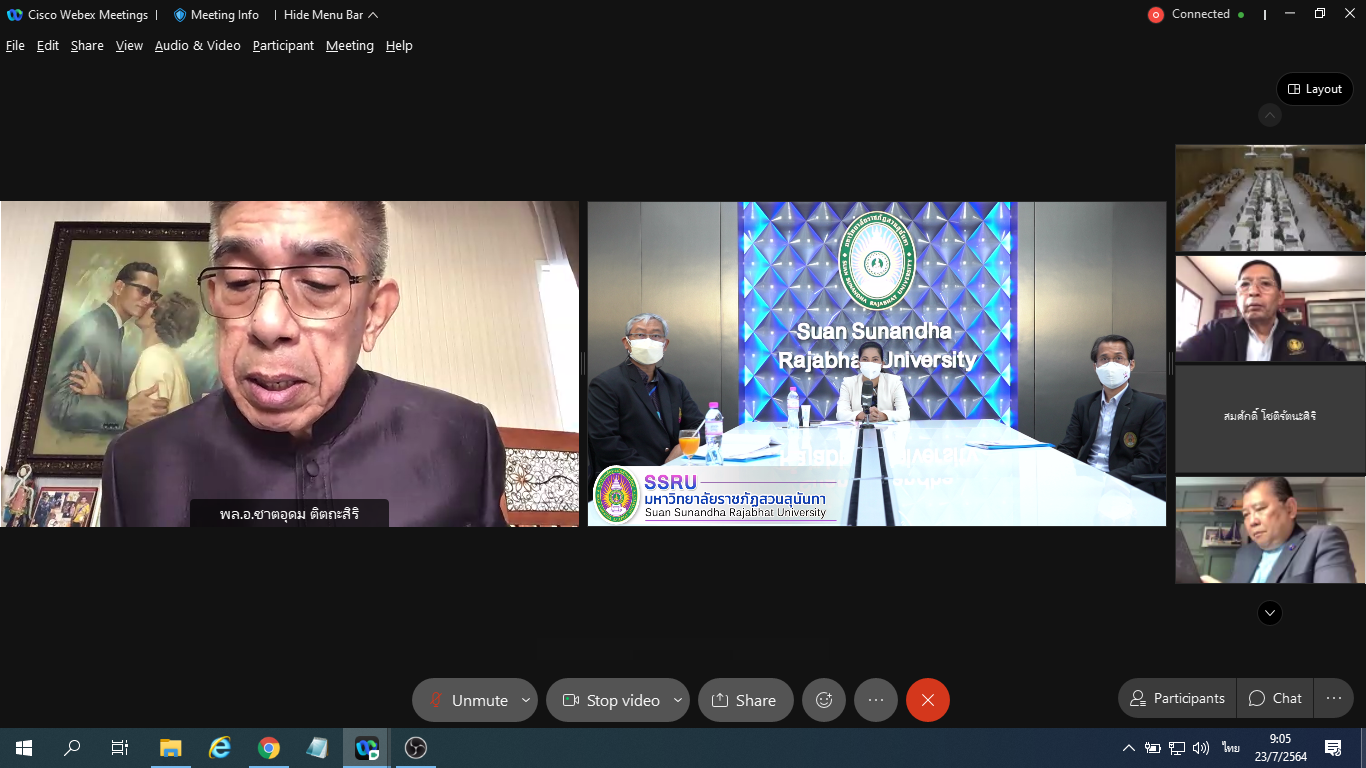Screen dimensions: 1366x768
Task: Select the conference room video thumbnail
Action: click(1269, 198)
